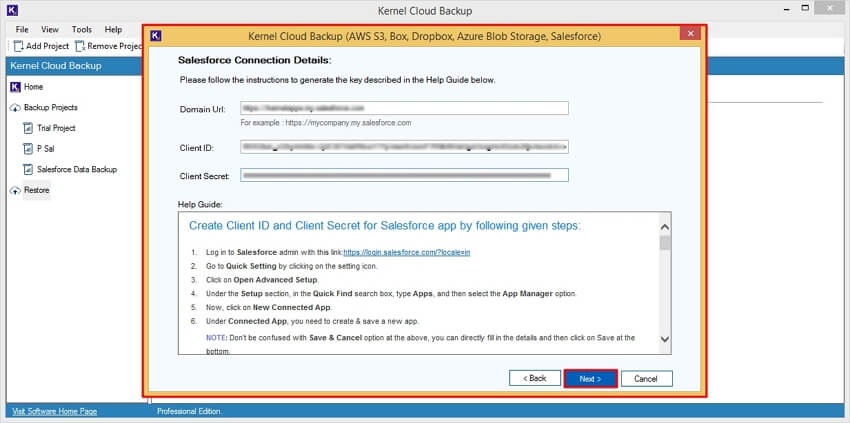Open the P Sal project entry
The width and height of the screenshot is (850, 423).
(x=46, y=149)
